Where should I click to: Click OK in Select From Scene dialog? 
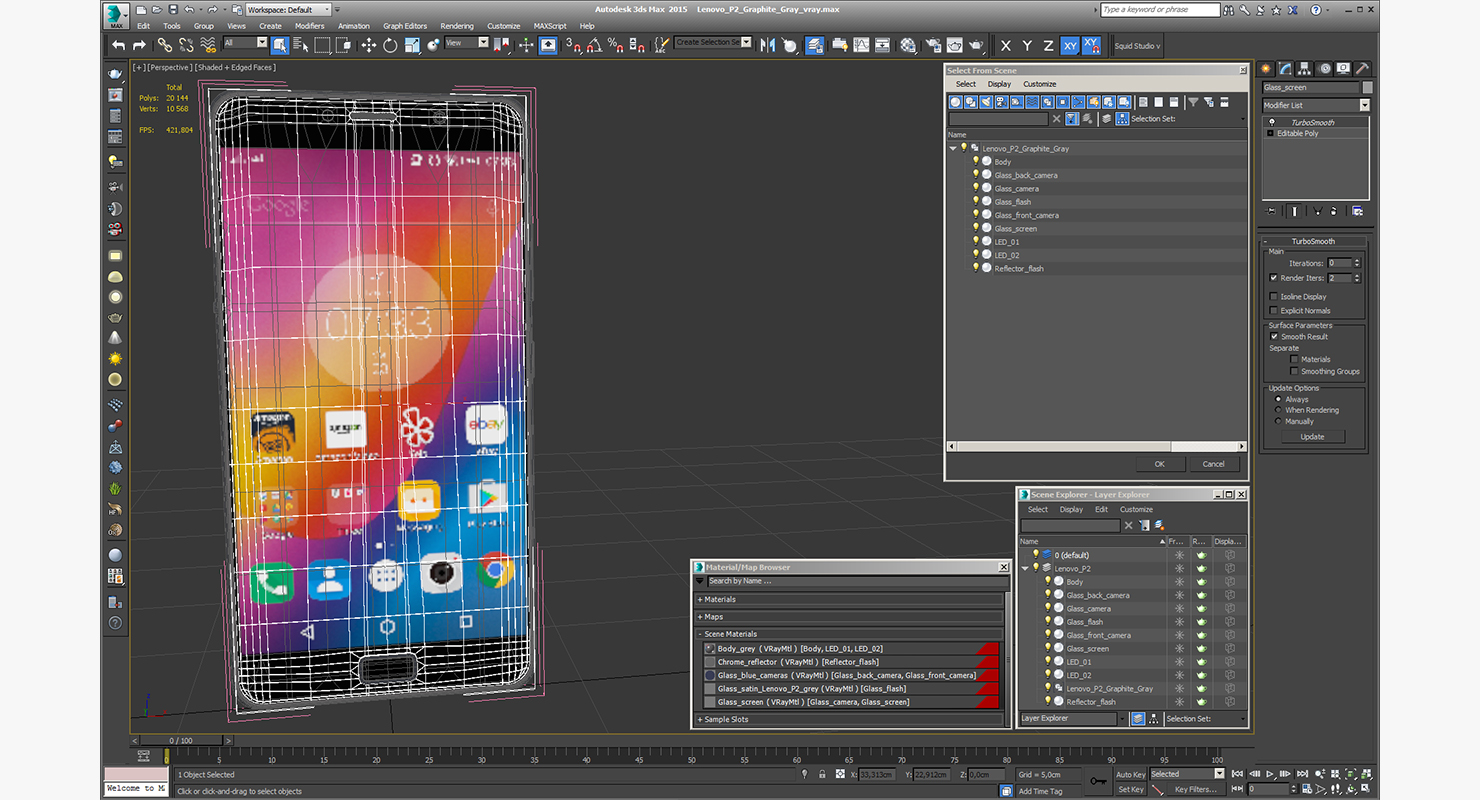pos(1159,464)
